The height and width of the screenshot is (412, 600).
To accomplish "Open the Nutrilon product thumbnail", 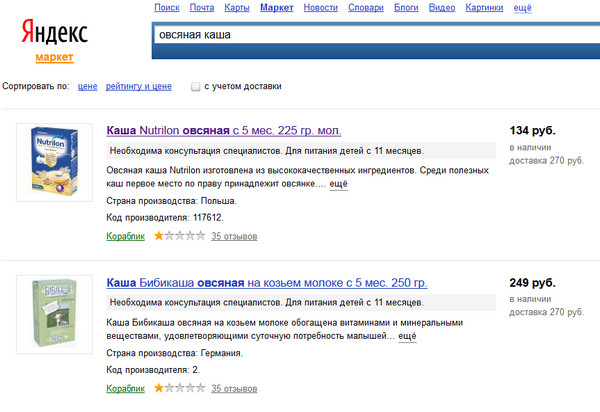I will point(49,177).
